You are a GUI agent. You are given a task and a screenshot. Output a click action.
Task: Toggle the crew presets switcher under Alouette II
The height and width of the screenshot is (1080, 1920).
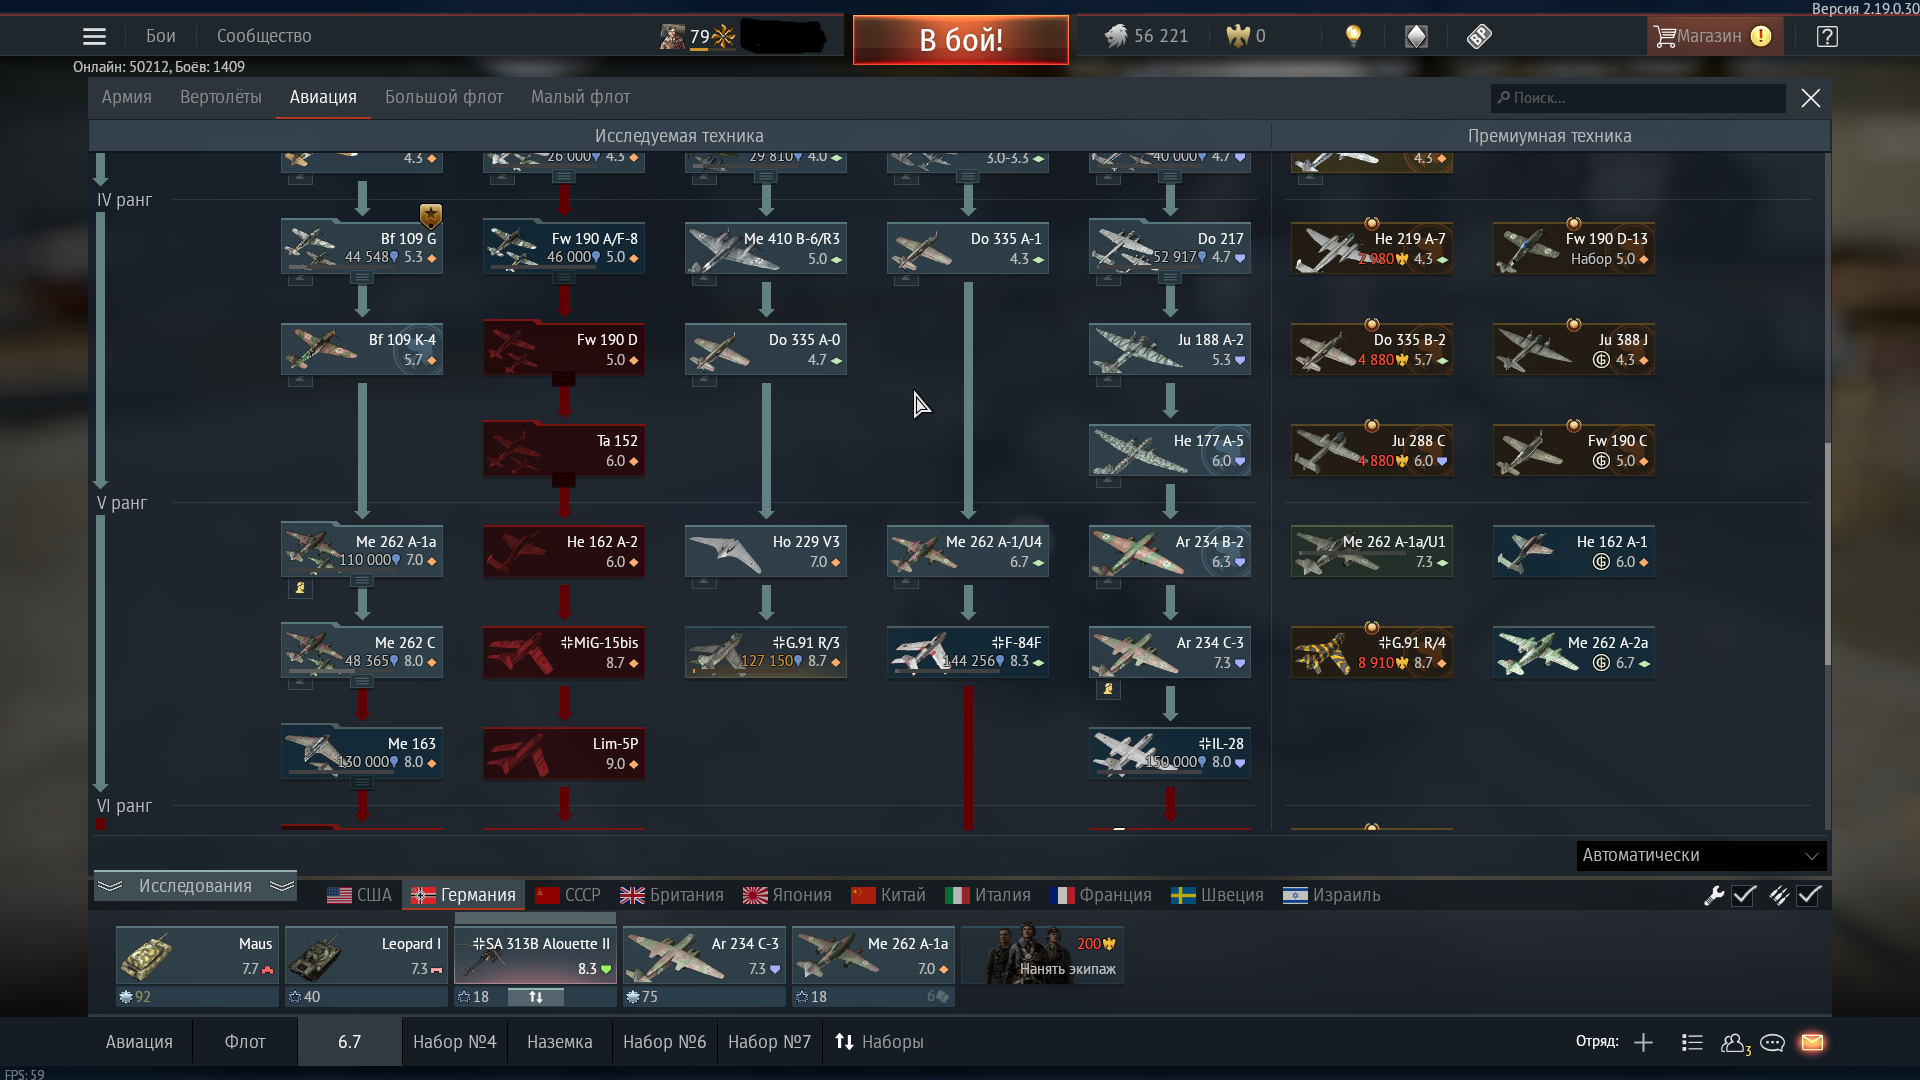pos(537,997)
